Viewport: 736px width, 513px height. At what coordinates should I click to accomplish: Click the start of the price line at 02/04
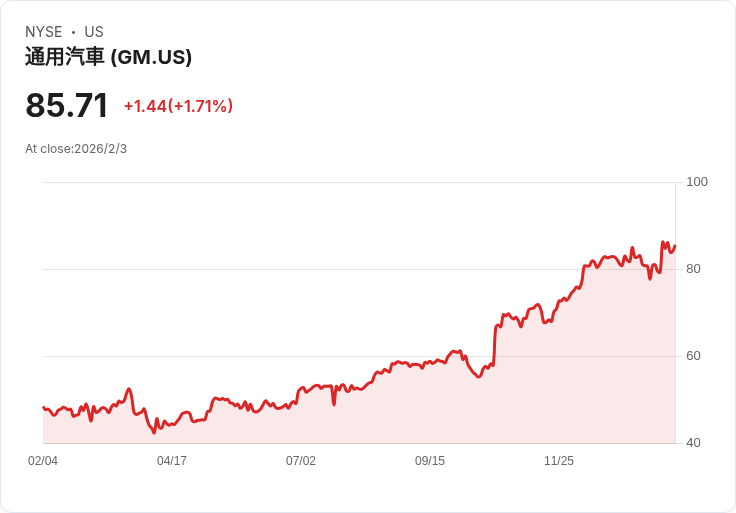(x=43, y=407)
